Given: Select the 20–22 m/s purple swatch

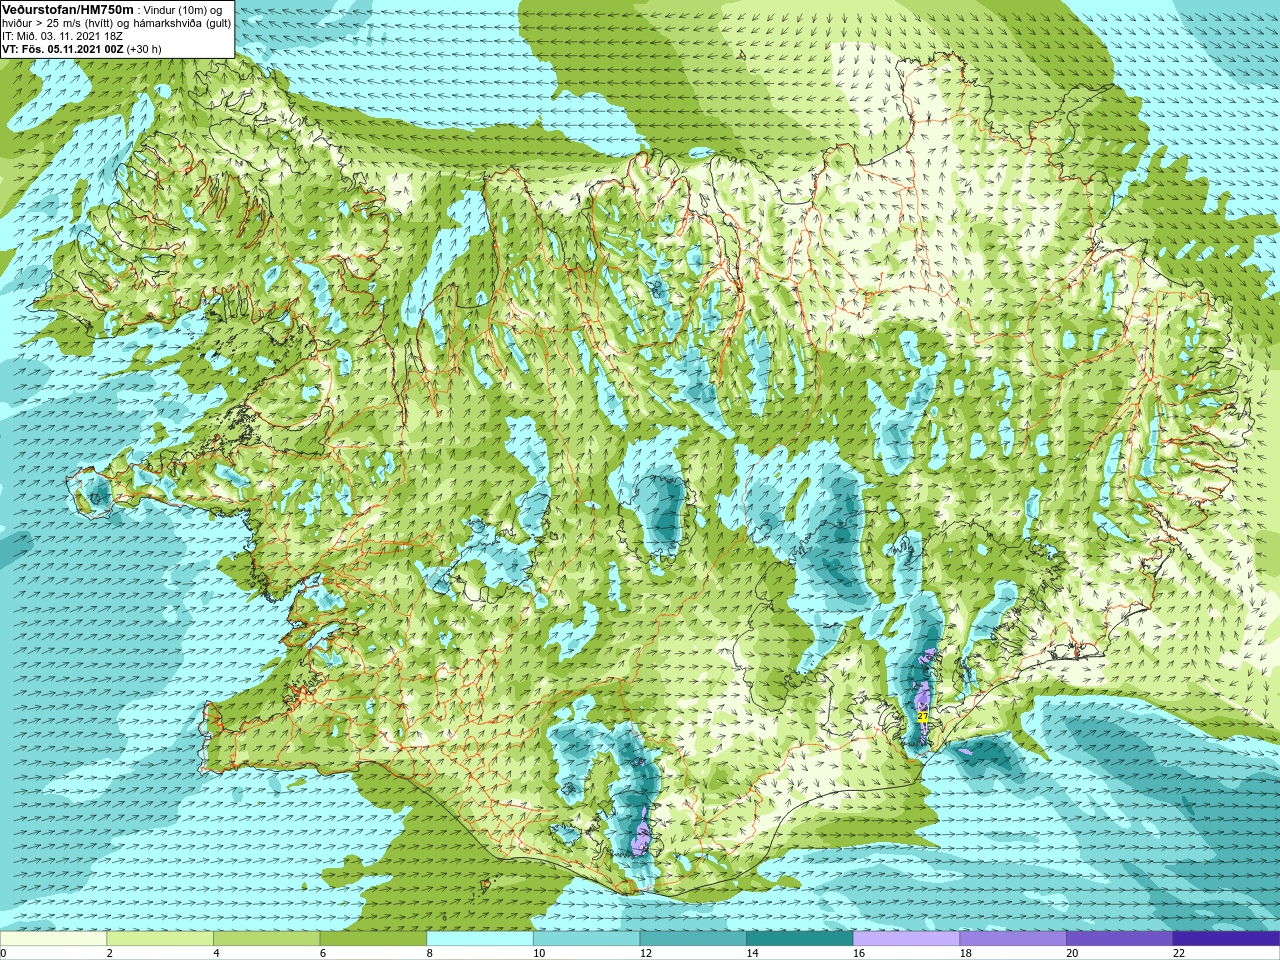Looking at the screenshot, I should click(1120, 939).
